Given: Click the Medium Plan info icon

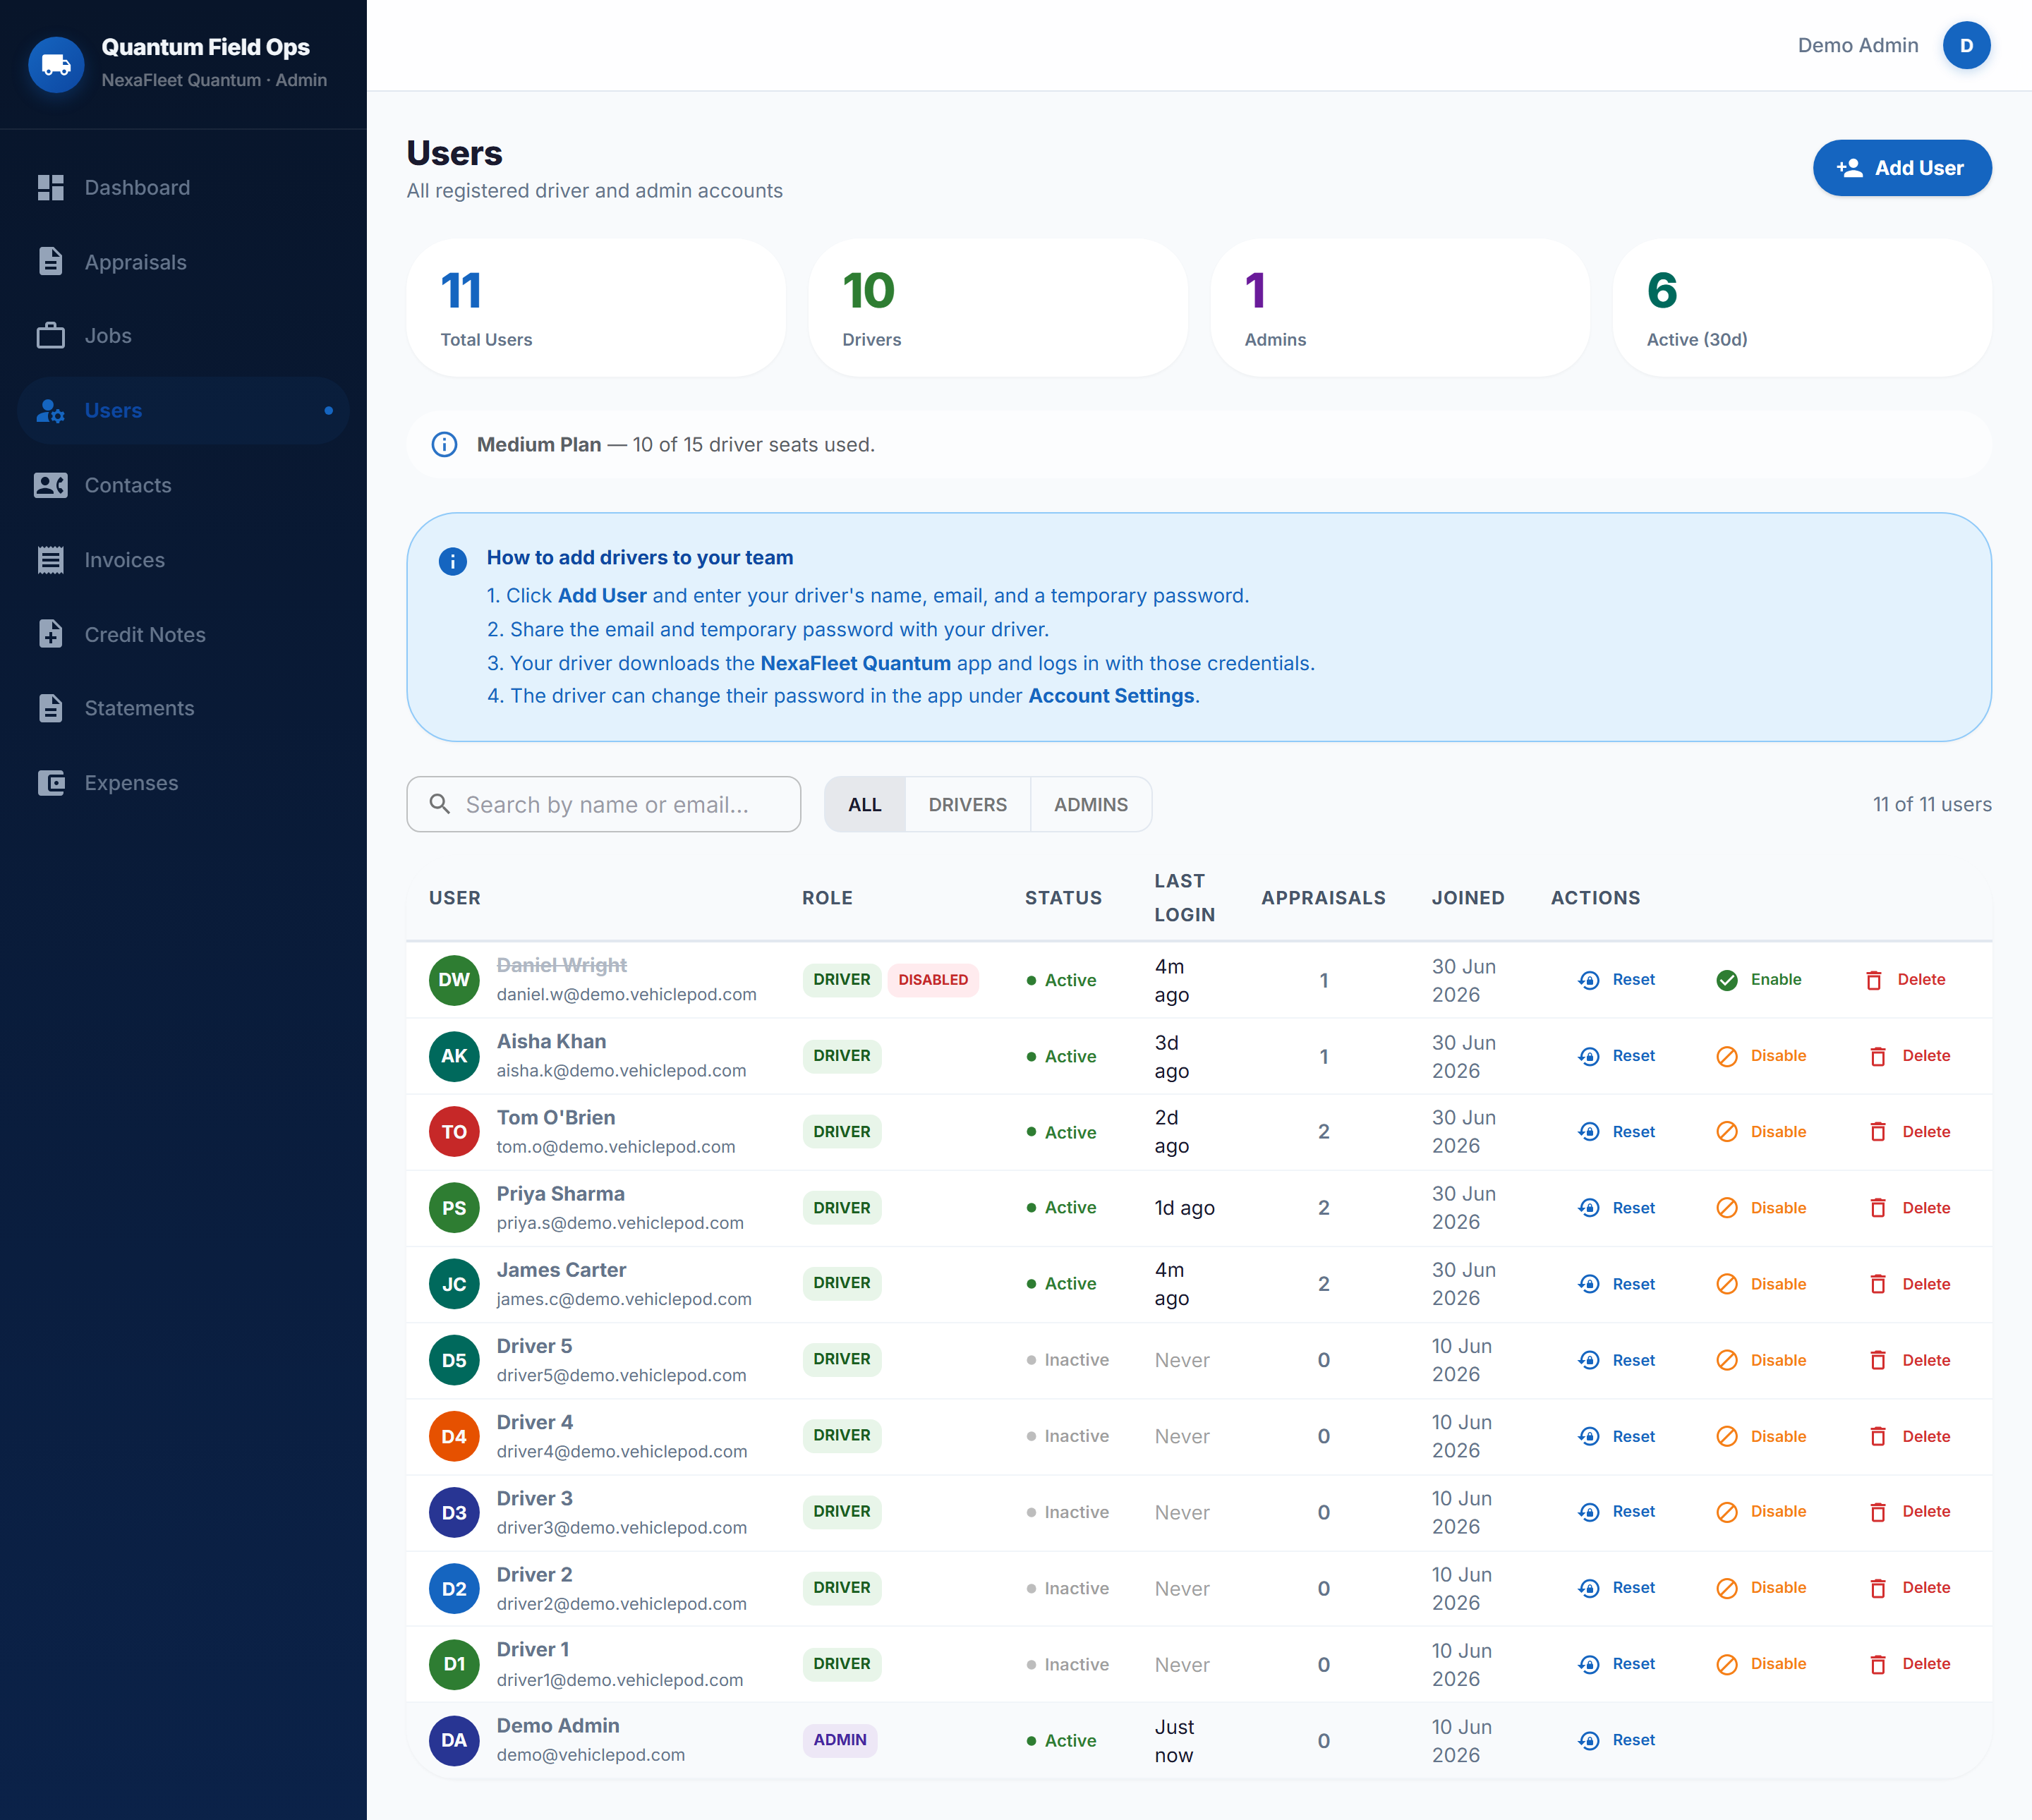Looking at the screenshot, I should tap(444, 444).
